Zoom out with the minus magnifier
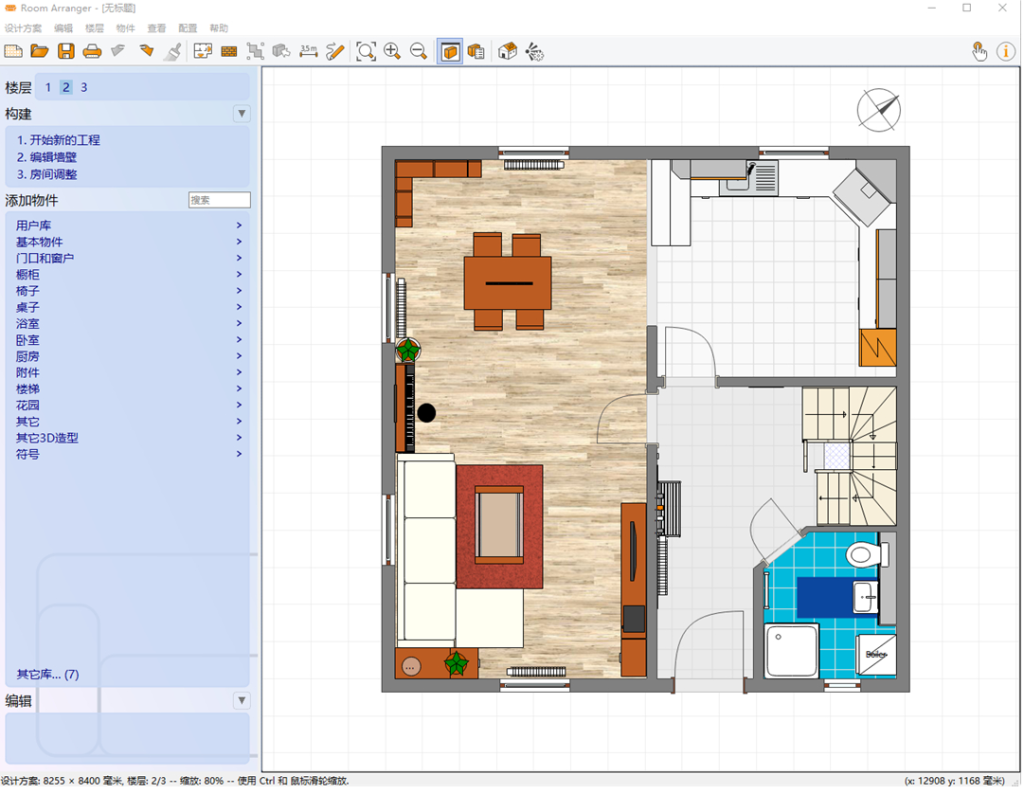This screenshot has width=1024, height=794. [x=419, y=52]
